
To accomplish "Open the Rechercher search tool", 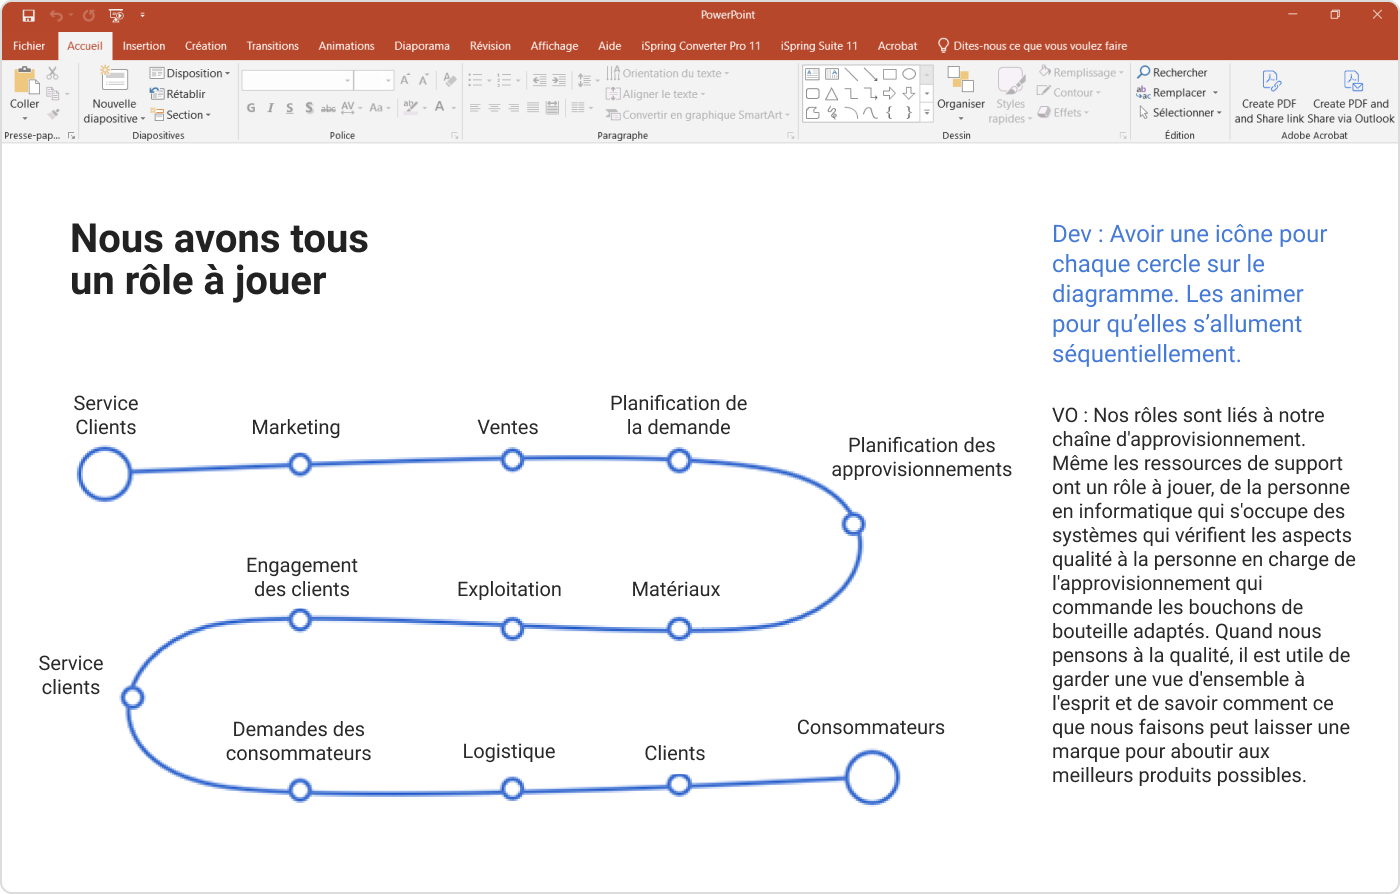I will coord(1172,72).
